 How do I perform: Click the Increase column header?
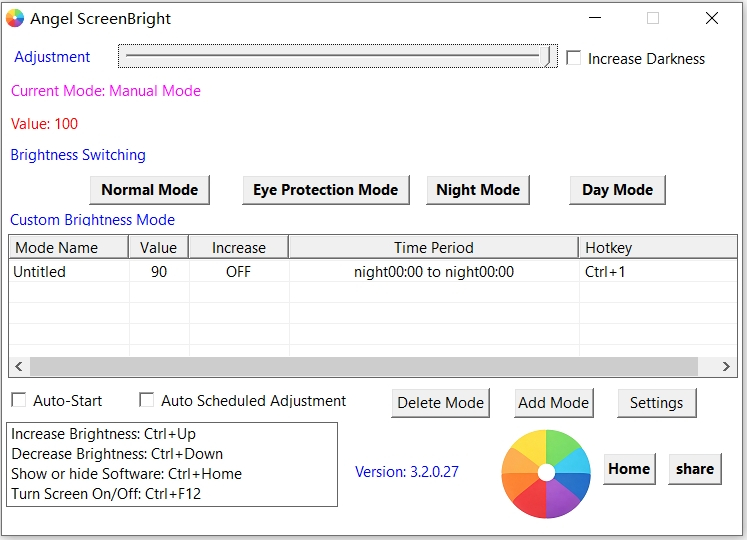coord(239,247)
